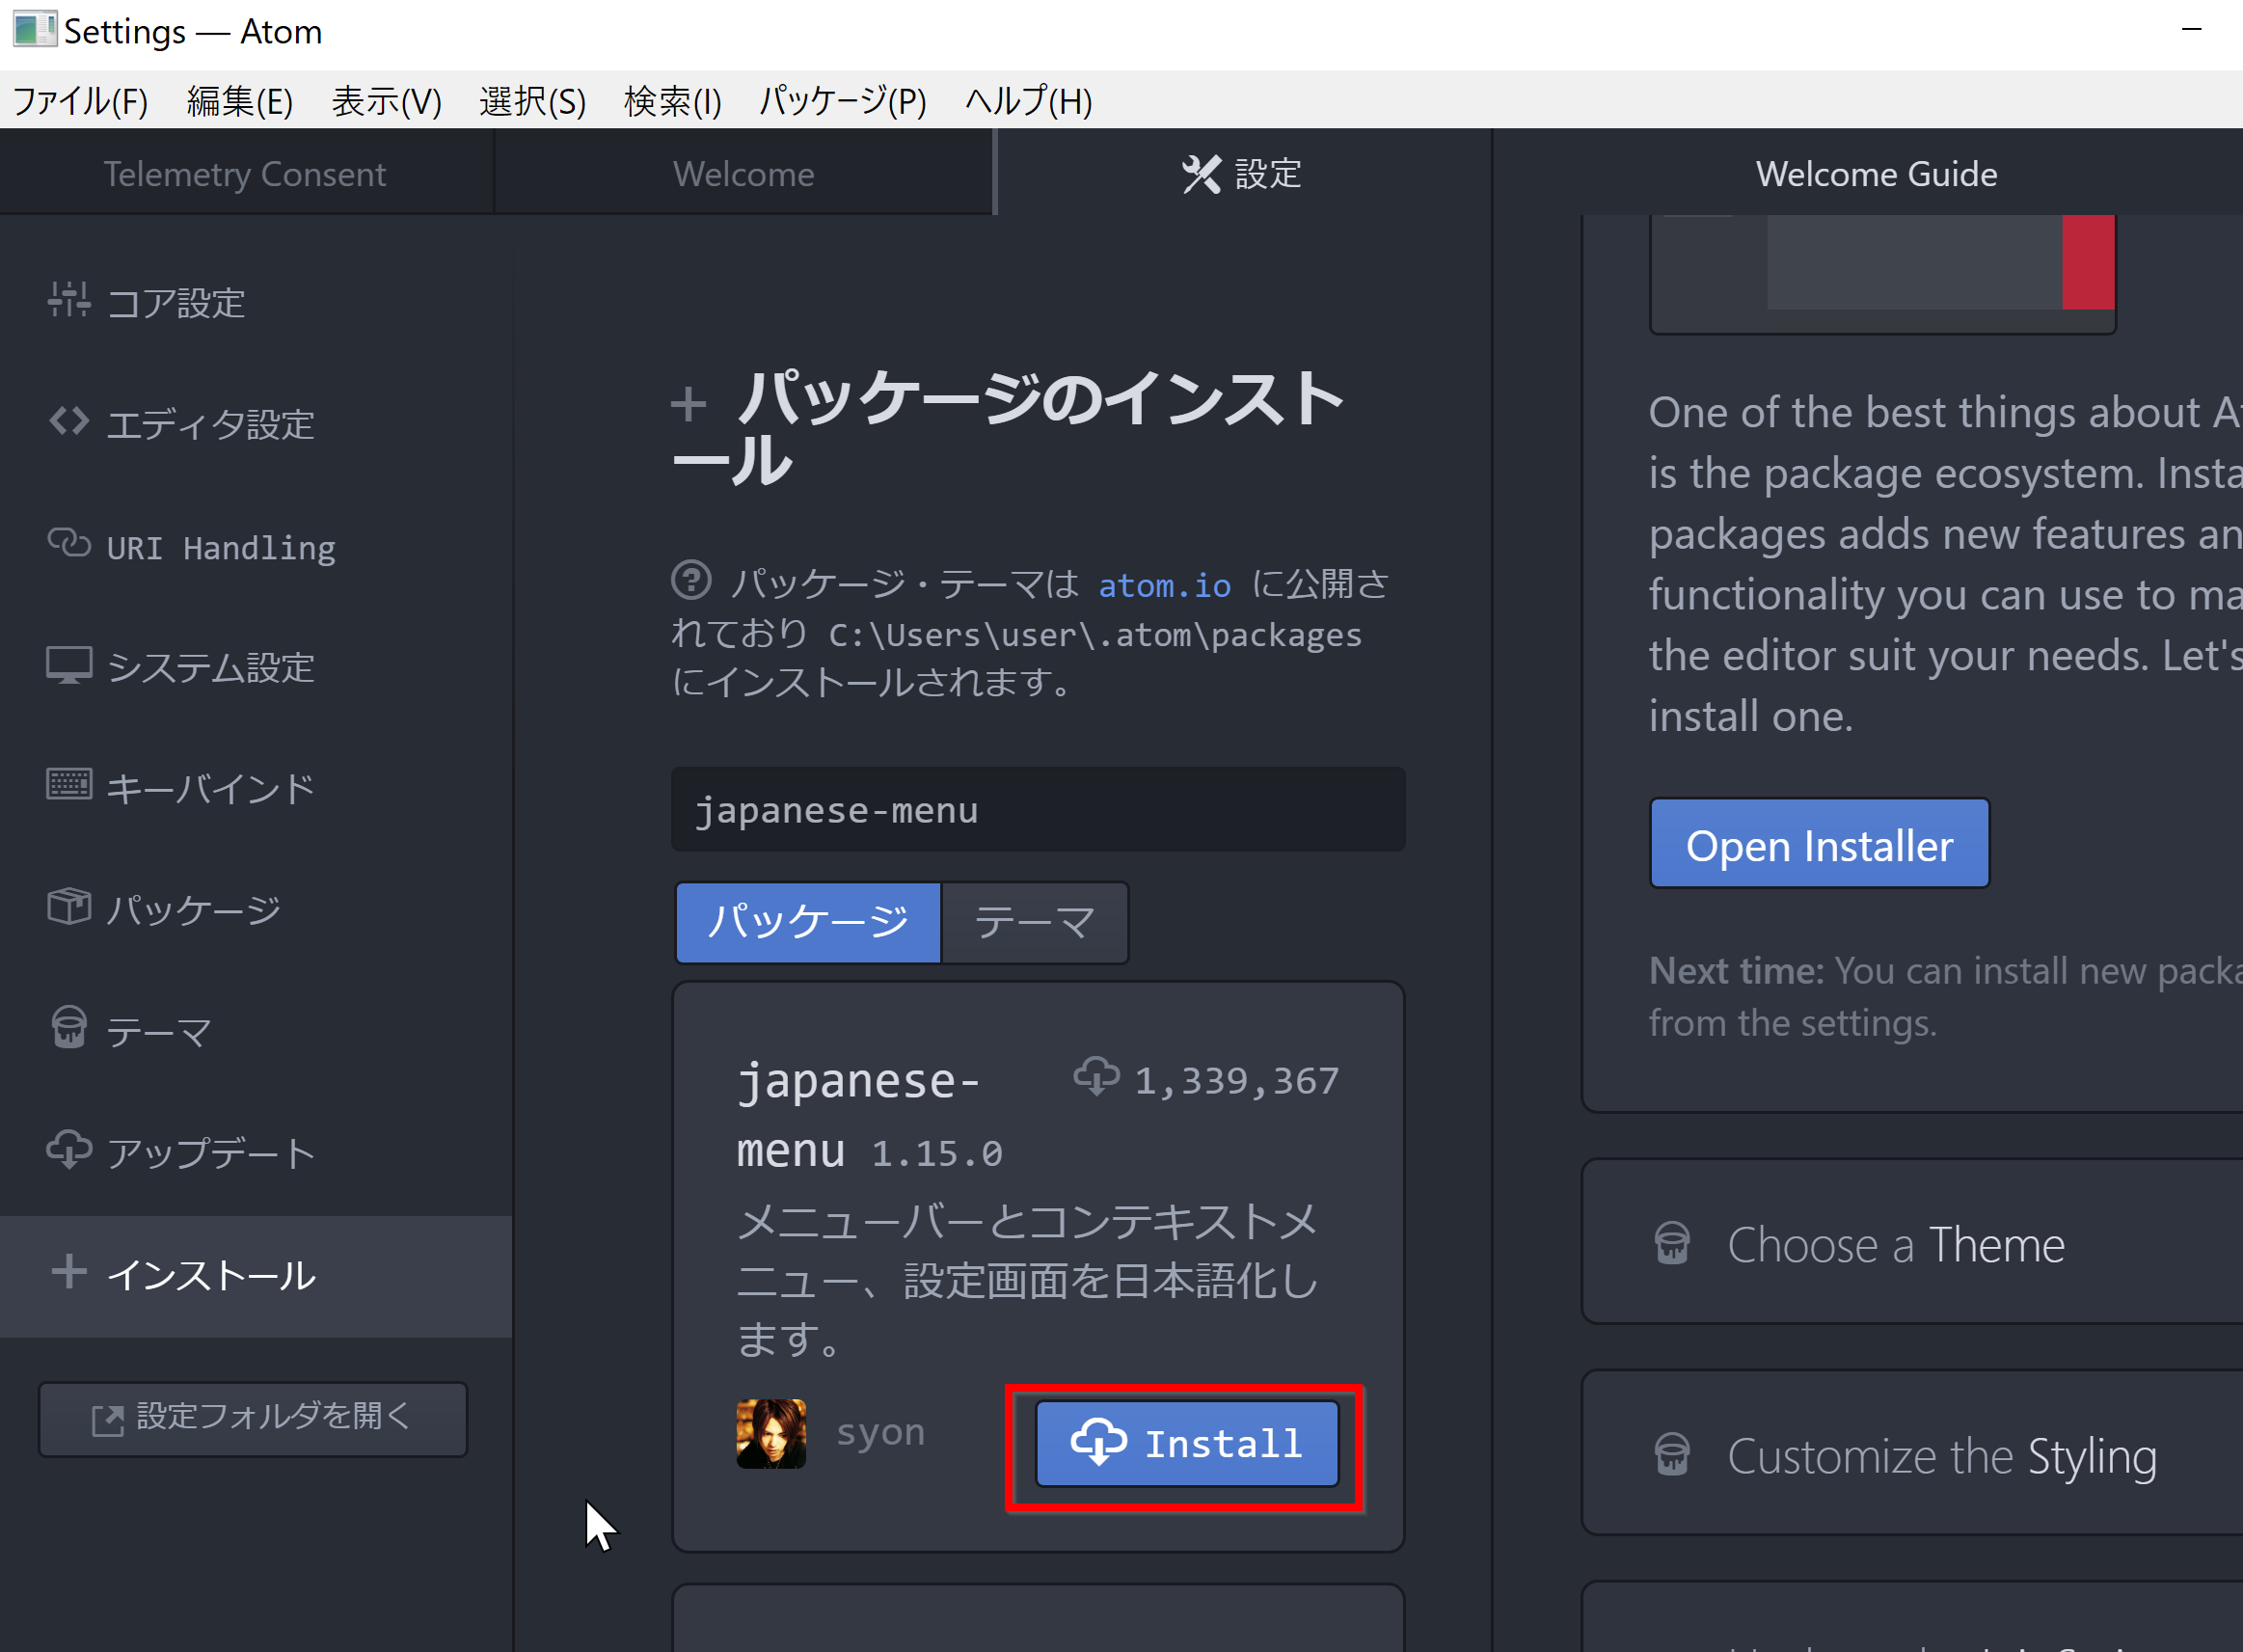Expand the Customize the Styling section
The width and height of the screenshot is (2243, 1652).
pyautogui.click(x=1912, y=1454)
